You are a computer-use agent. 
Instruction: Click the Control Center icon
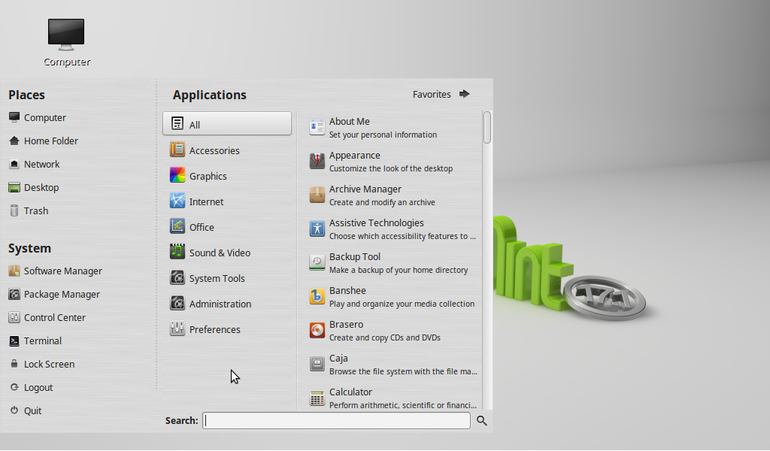[x=14, y=317]
